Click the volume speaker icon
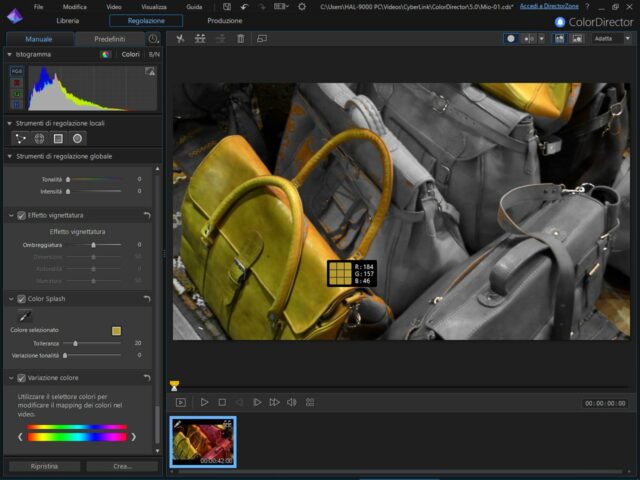Image resolution: width=640 pixels, height=480 pixels. (292, 402)
